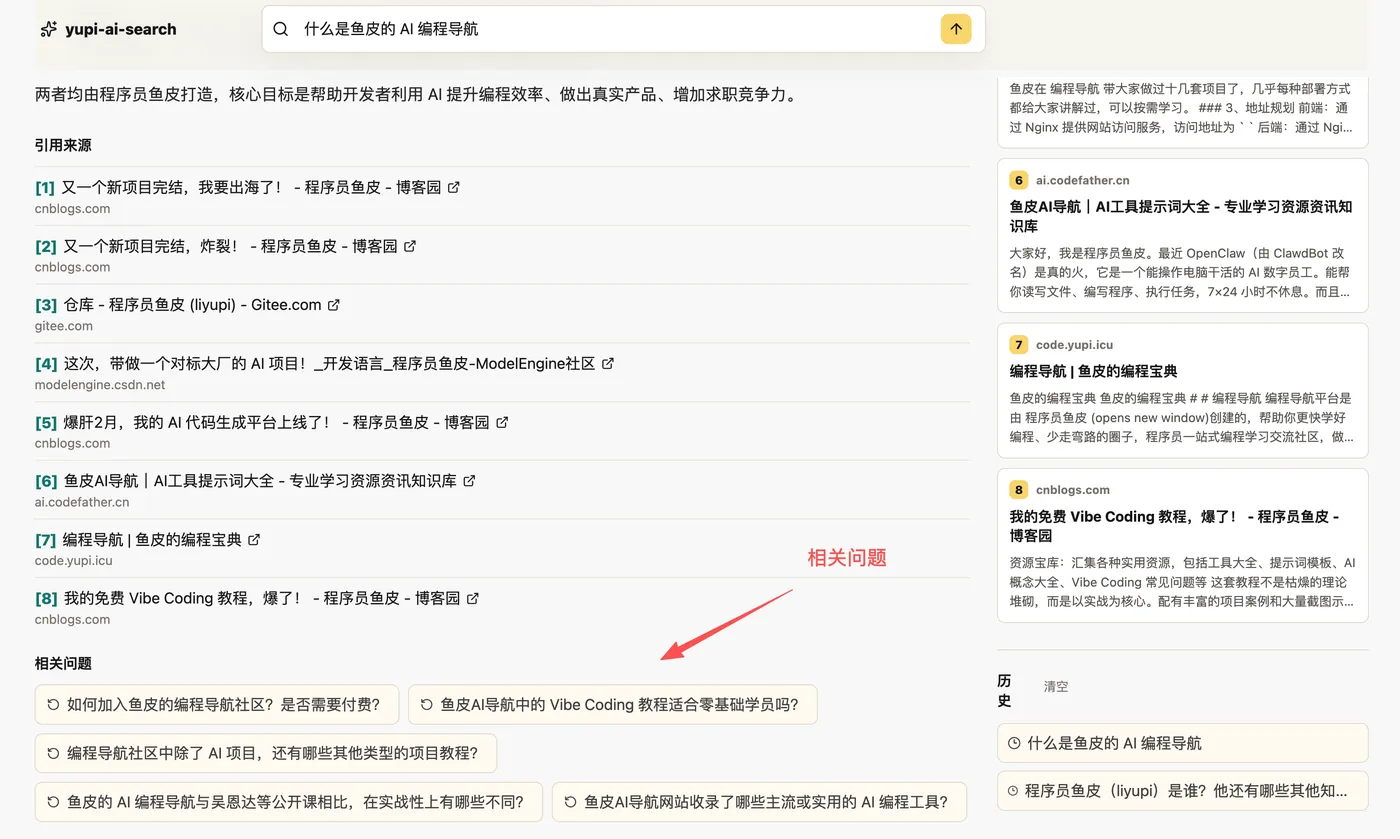This screenshot has height=839, width=1400.
Task: Open citation [6] 鱼皮AI导航 link
Action: [x=255, y=481]
